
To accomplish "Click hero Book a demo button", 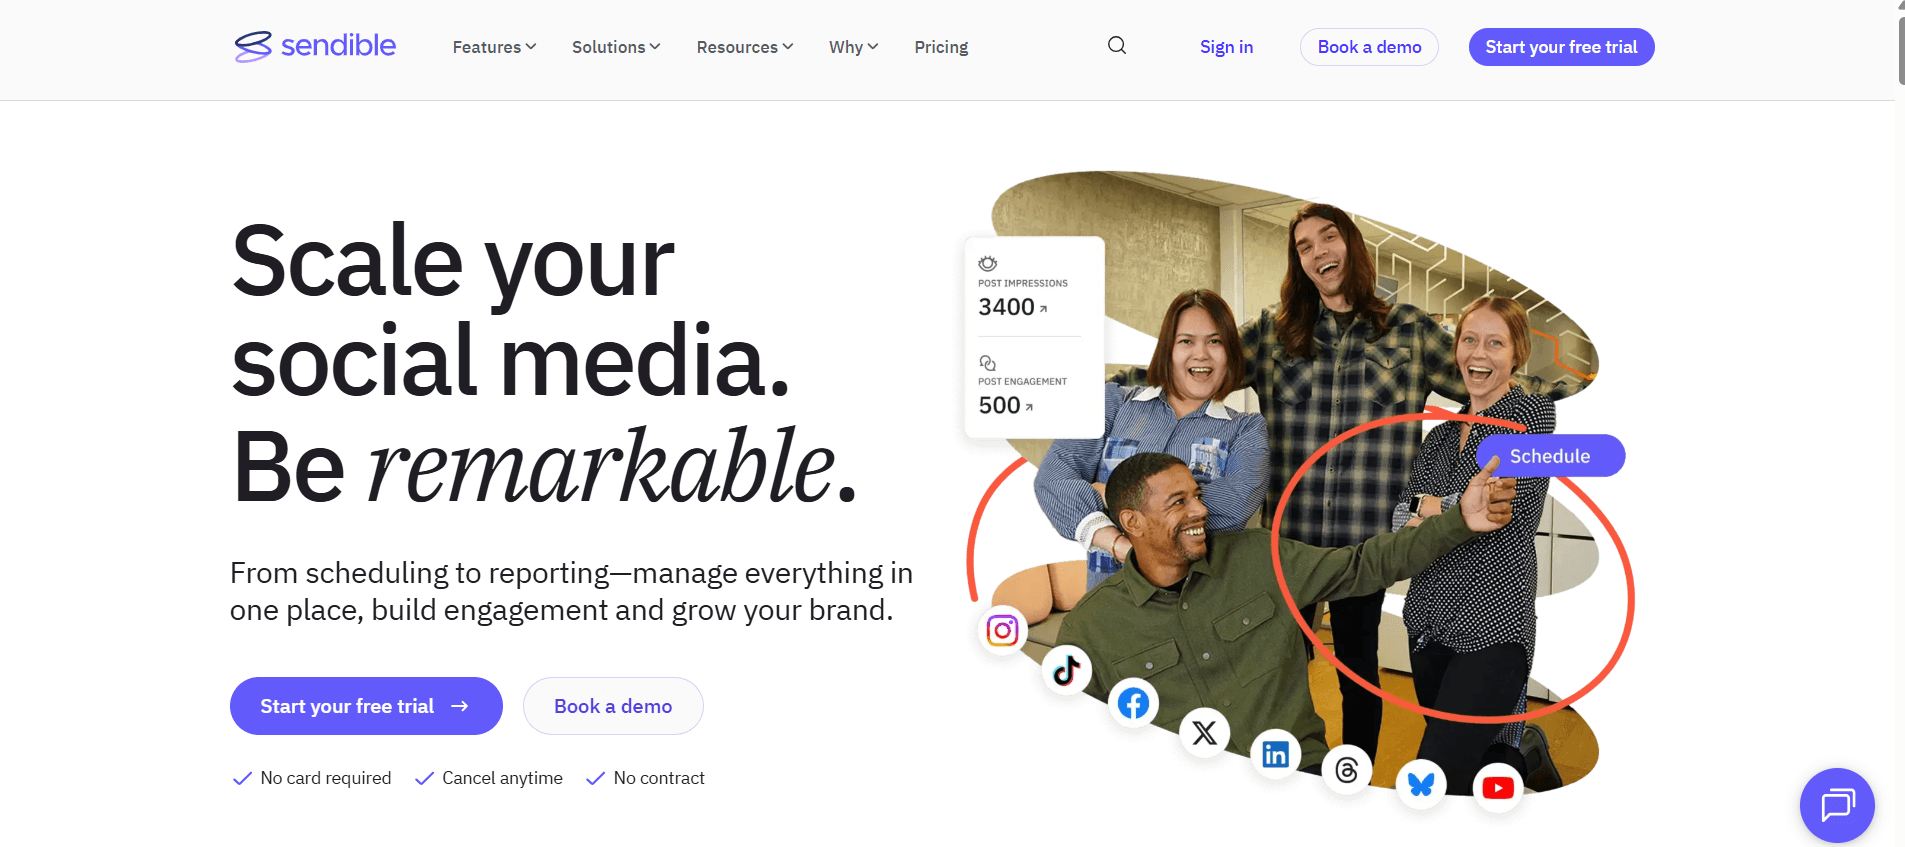I will (613, 706).
